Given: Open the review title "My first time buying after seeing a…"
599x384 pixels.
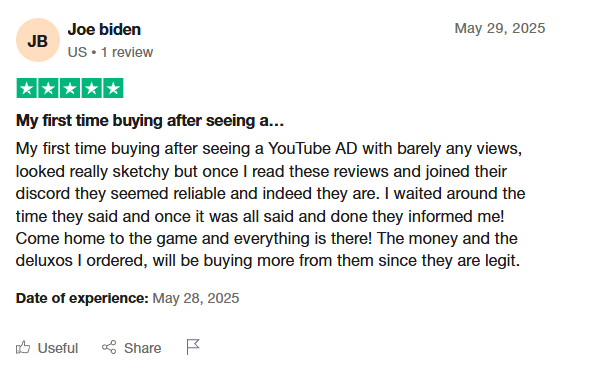Looking at the screenshot, I should (x=150, y=121).
